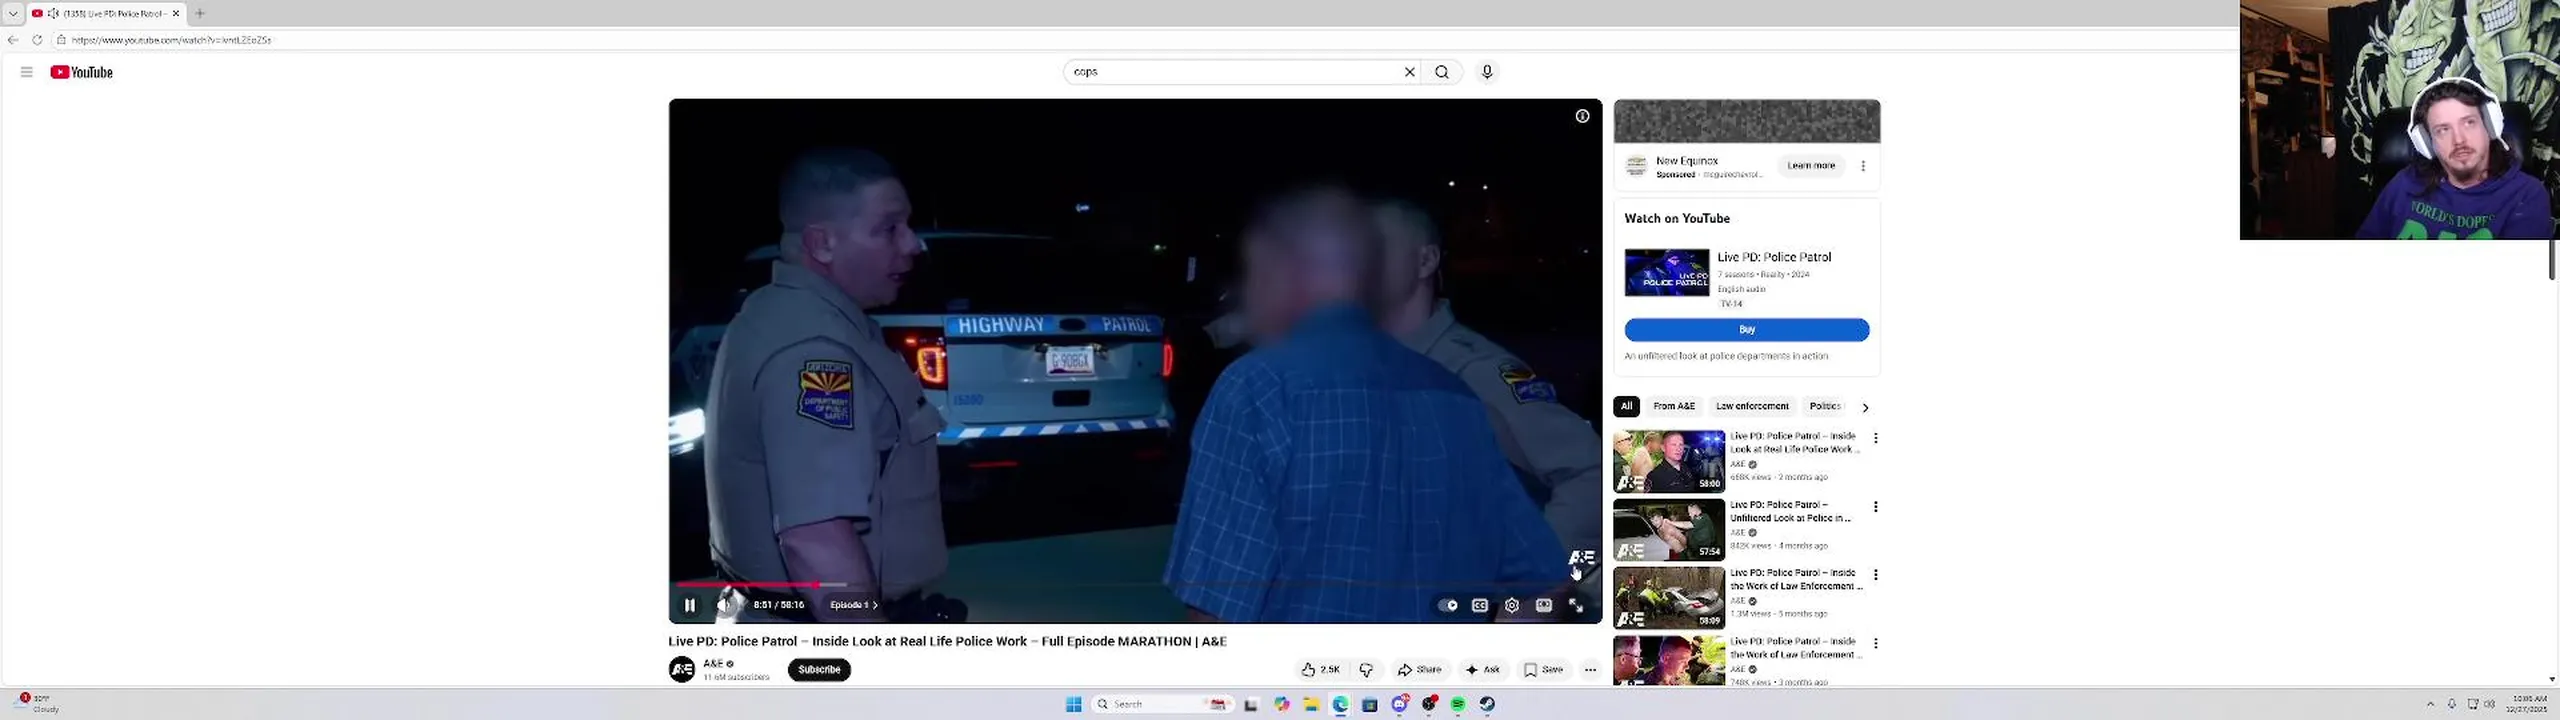Open menu for the 4 months ago video
The width and height of the screenshot is (2560, 720).
pos(1876,507)
